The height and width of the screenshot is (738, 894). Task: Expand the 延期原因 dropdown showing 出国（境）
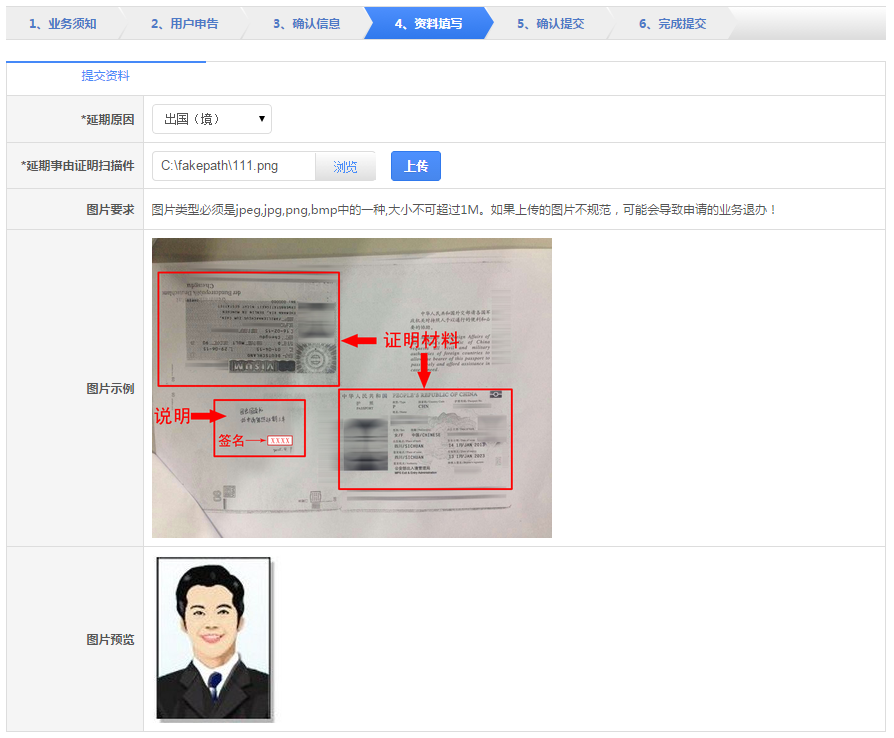pyautogui.click(x=212, y=119)
